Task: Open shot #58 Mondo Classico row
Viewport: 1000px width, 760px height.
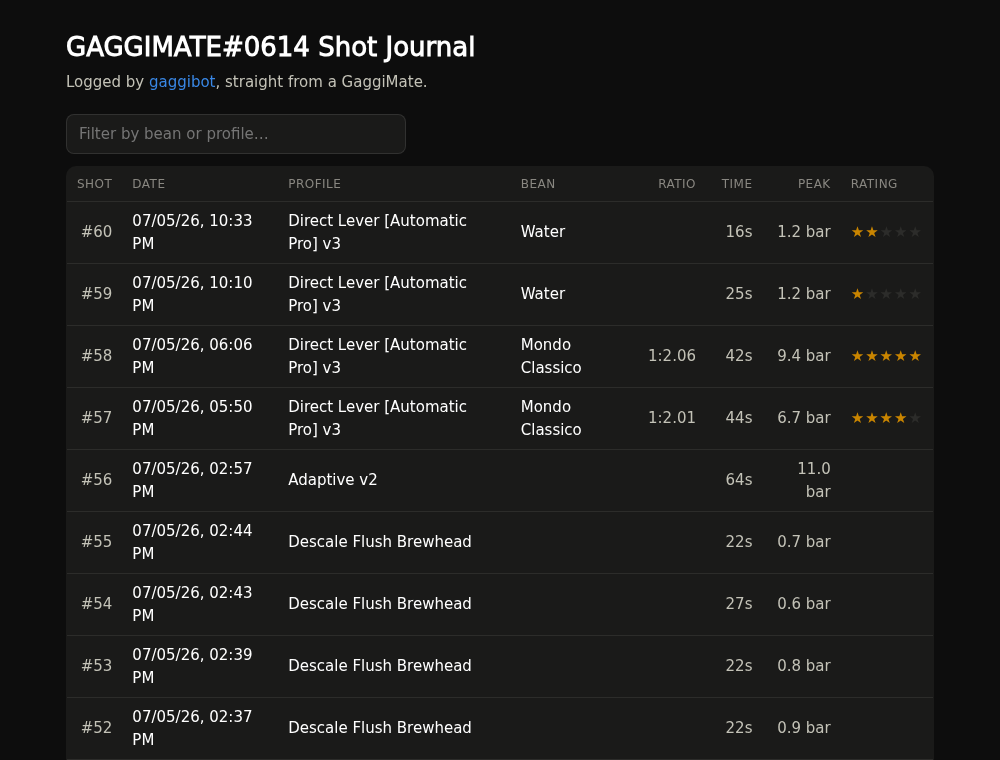Action: tap(500, 356)
